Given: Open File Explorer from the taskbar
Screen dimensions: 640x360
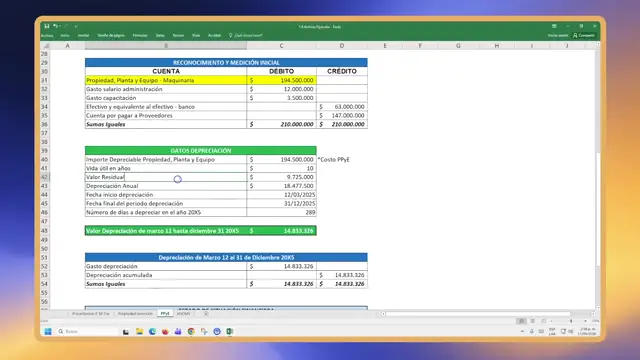Looking at the screenshot, I should click(139, 331).
